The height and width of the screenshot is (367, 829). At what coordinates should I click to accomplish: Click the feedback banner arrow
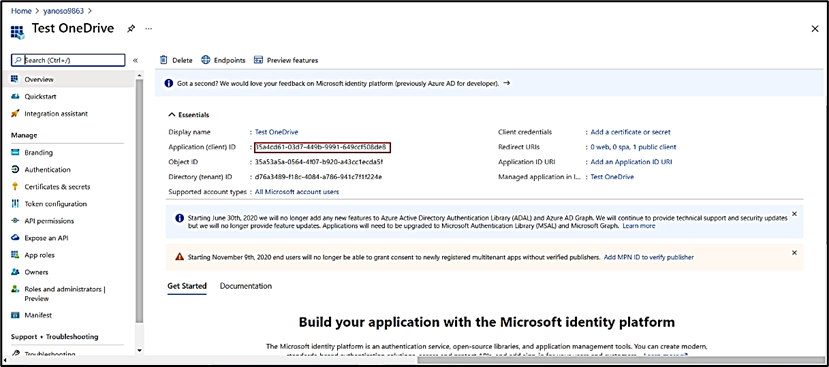point(506,83)
